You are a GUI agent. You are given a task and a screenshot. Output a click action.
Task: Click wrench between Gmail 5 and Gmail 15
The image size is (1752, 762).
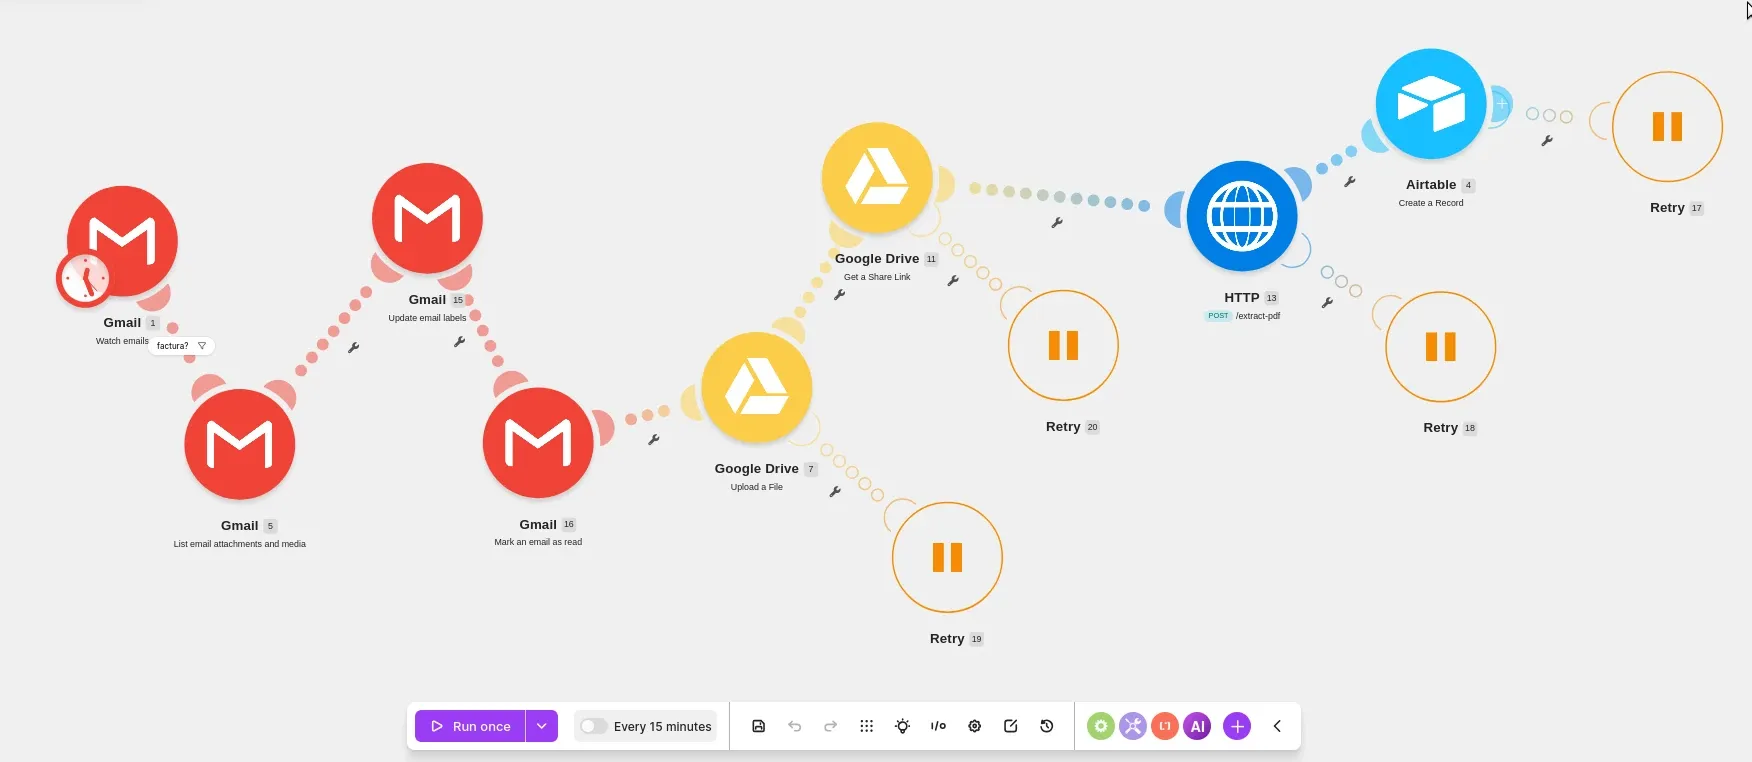(x=353, y=348)
